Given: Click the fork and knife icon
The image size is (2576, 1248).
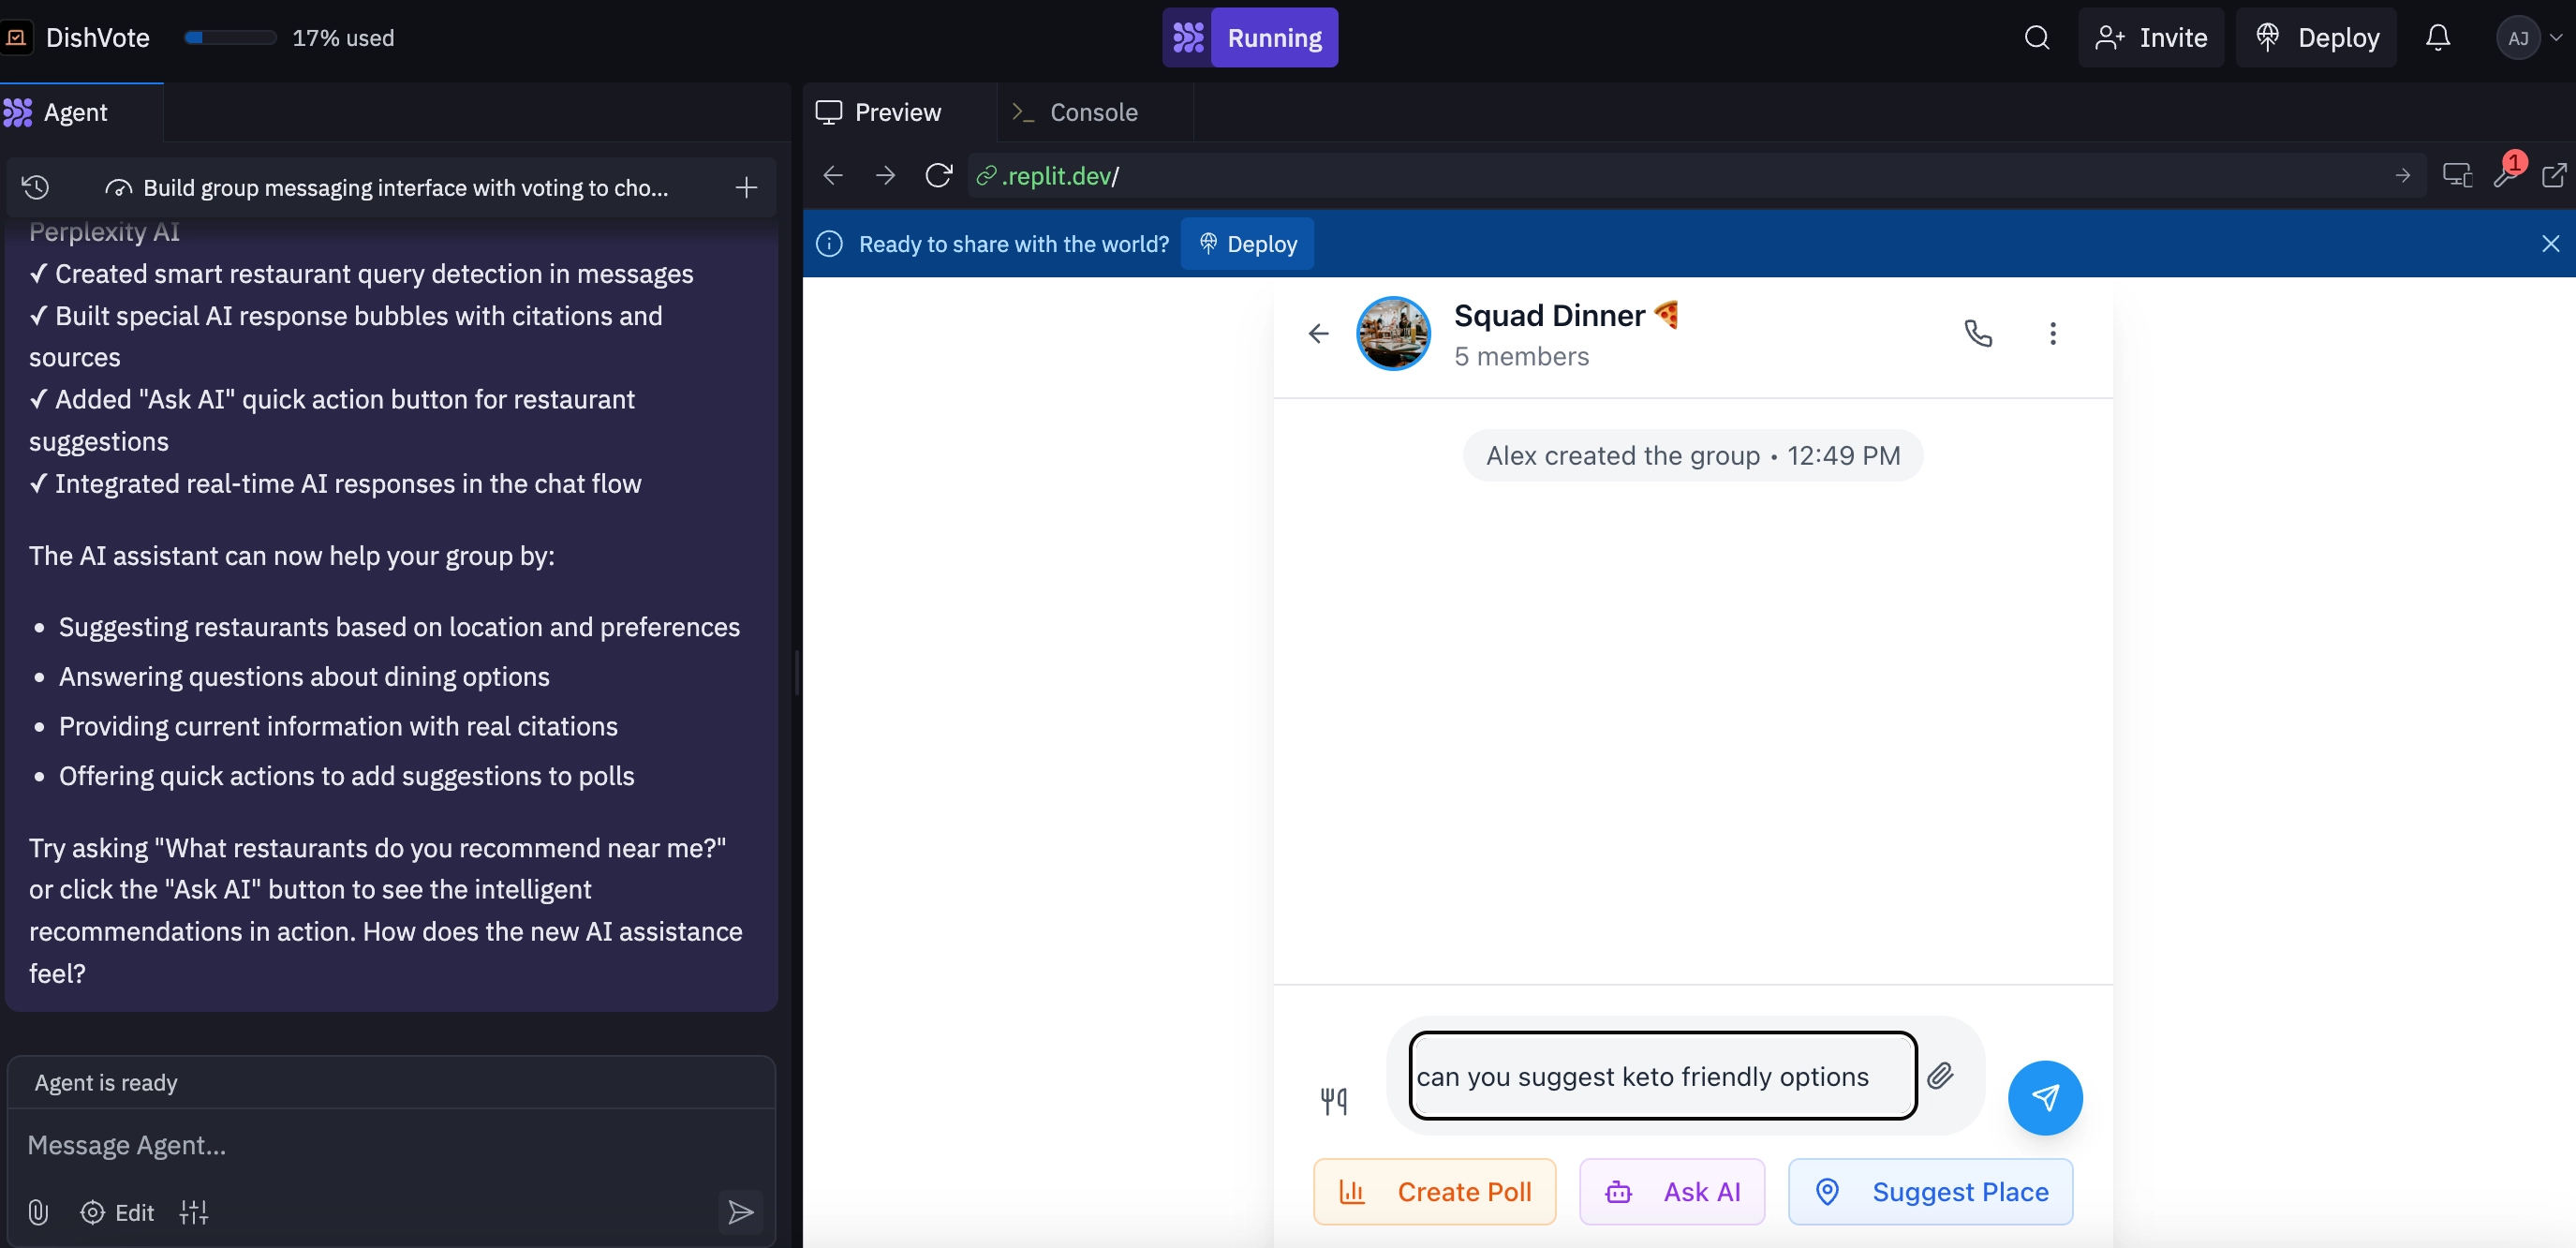Looking at the screenshot, I should click(1333, 1101).
